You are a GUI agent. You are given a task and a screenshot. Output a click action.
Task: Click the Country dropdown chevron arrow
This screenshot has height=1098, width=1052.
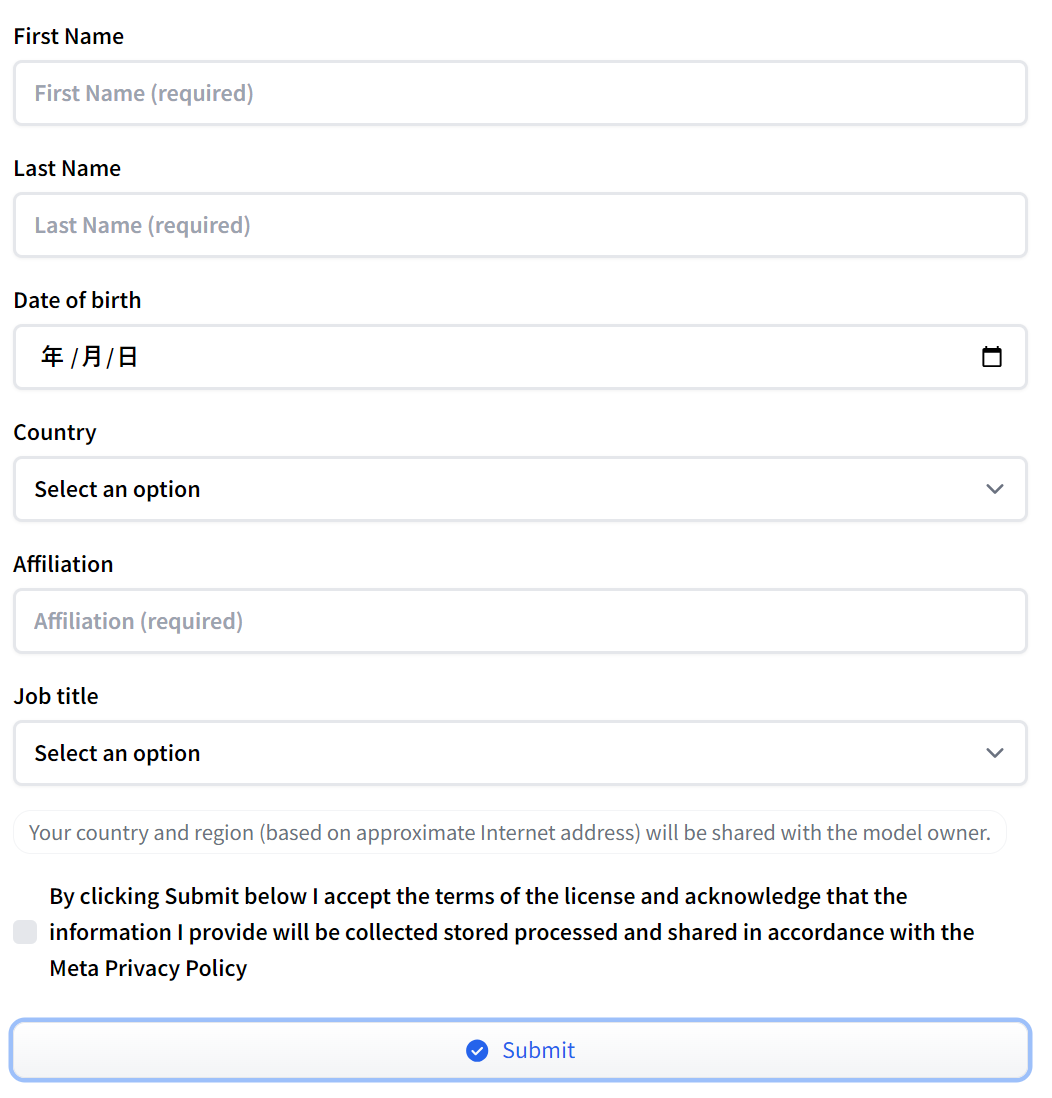(x=995, y=489)
